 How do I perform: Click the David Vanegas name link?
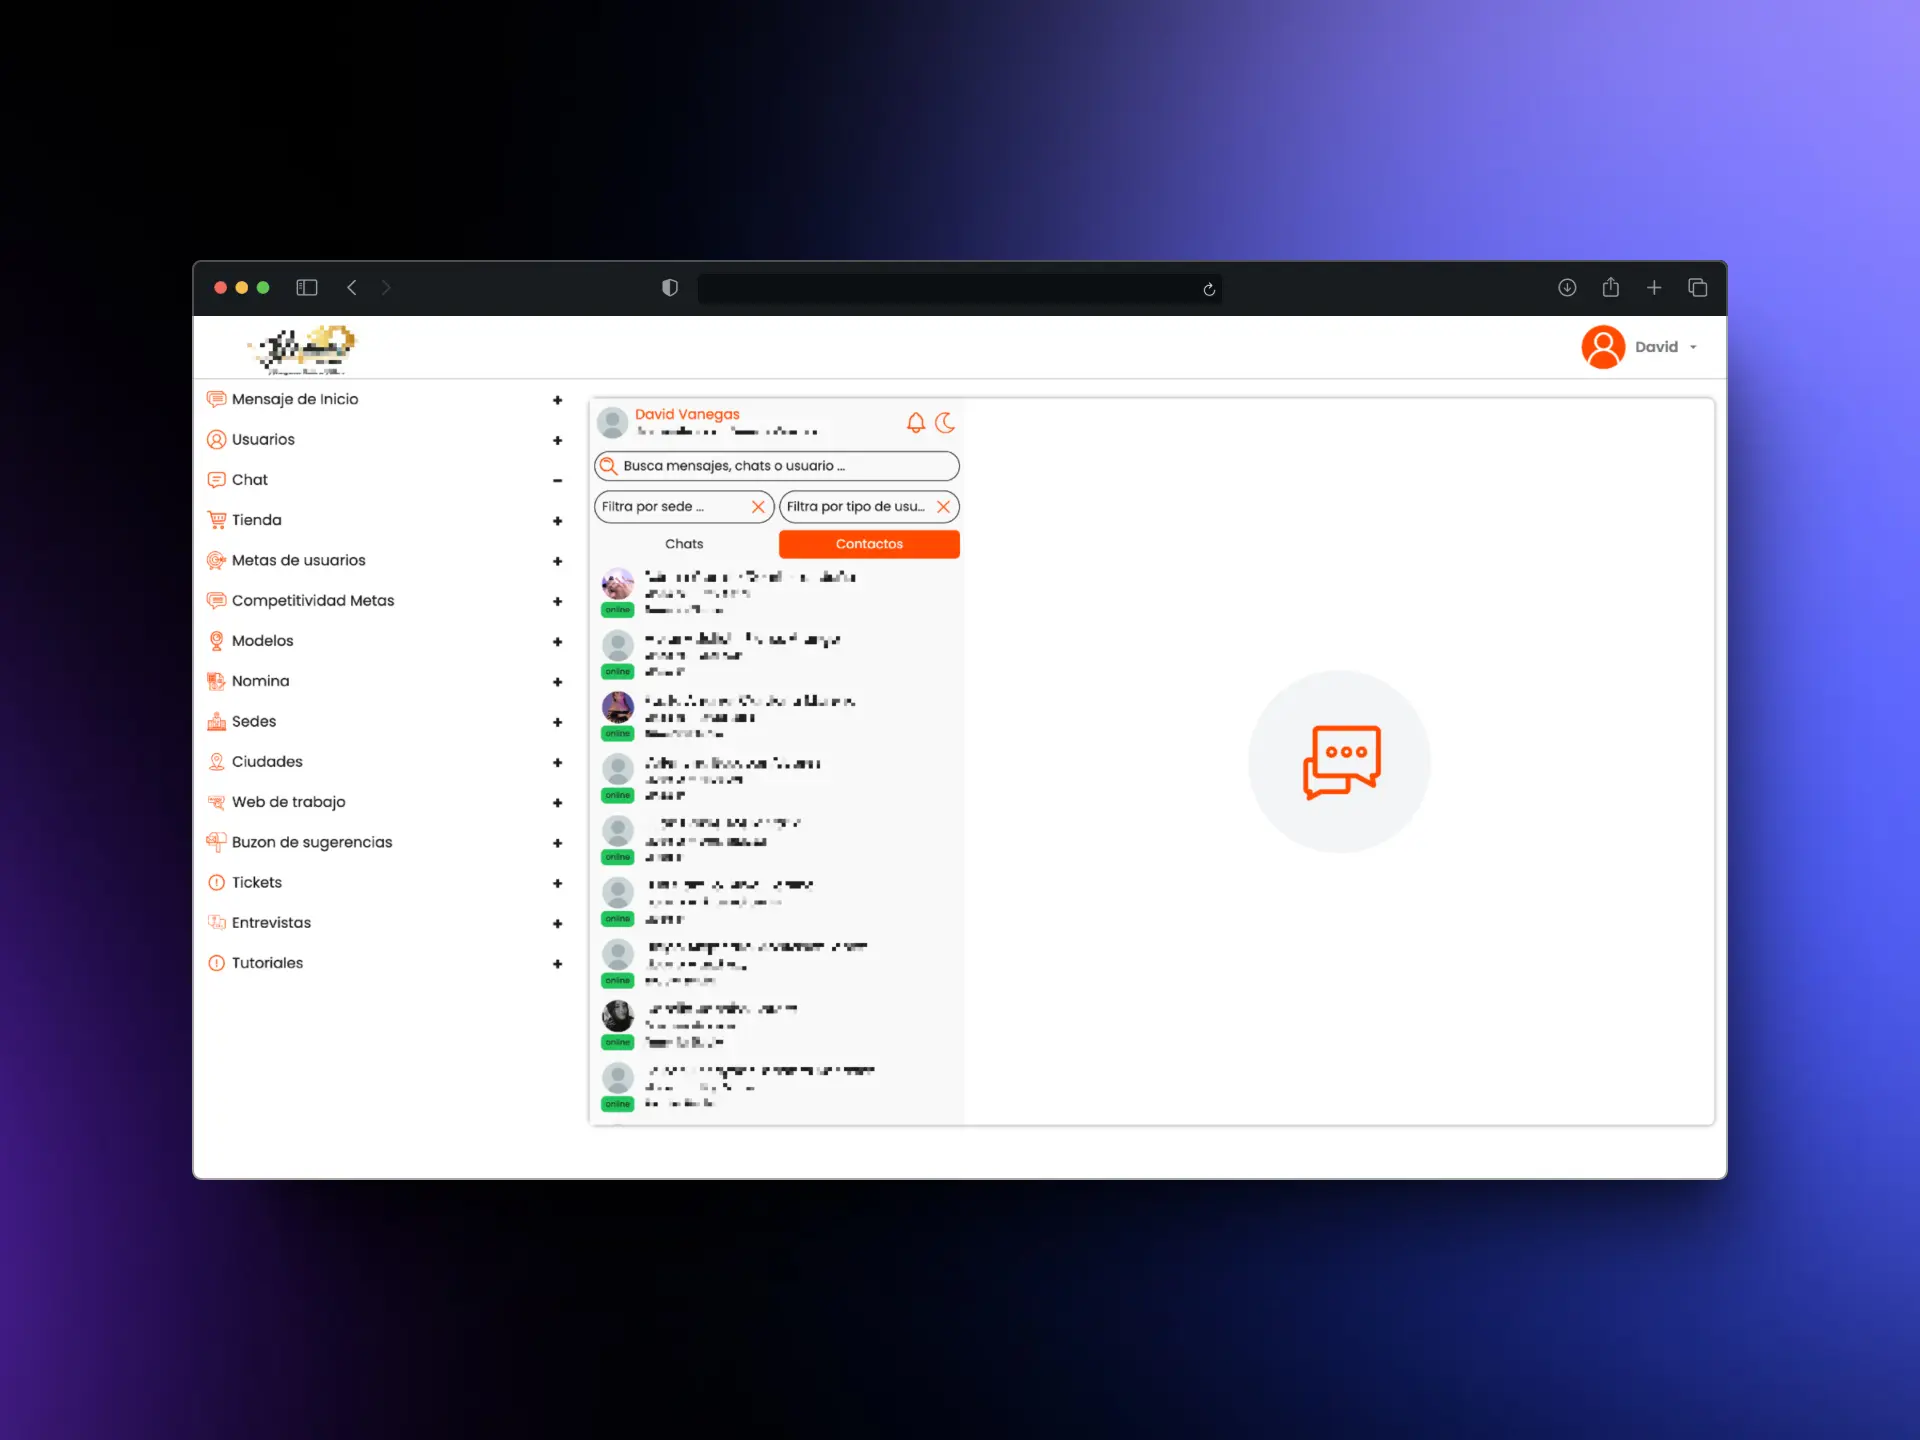click(x=687, y=414)
